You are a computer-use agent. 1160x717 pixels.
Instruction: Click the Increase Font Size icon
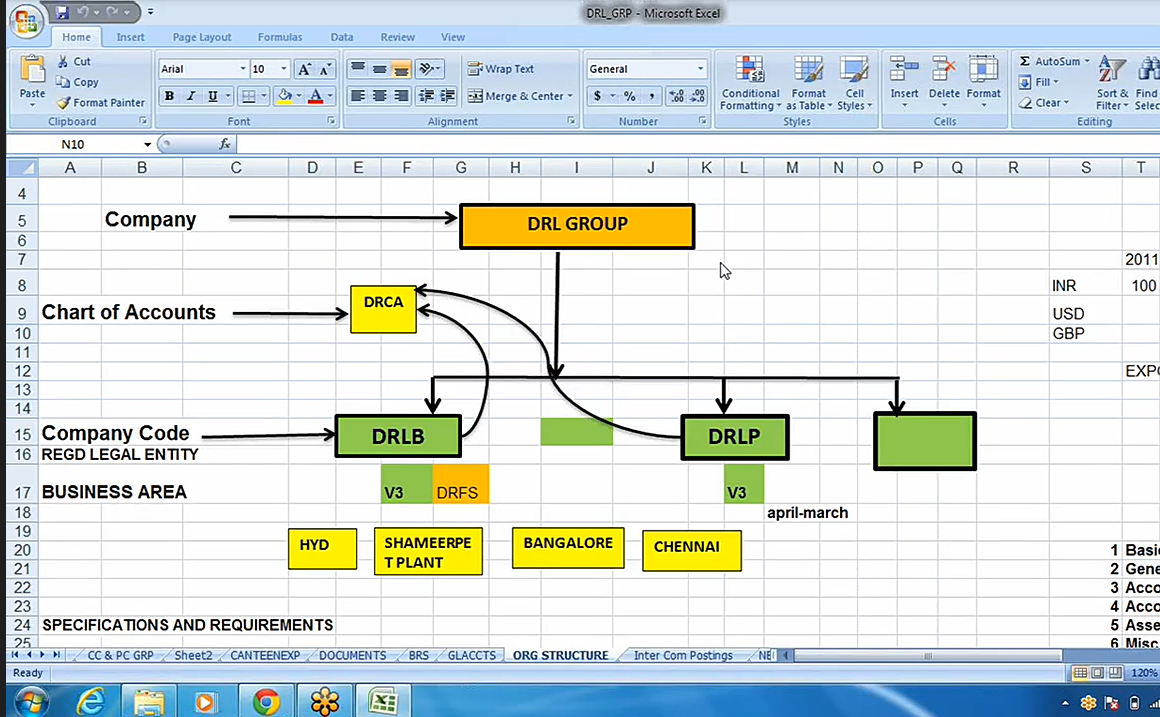[303, 69]
